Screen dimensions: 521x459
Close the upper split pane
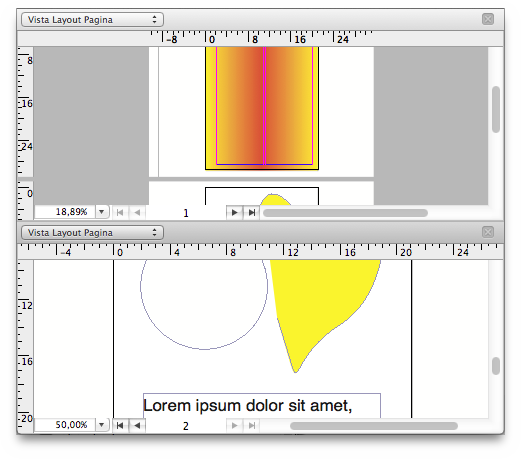[x=488, y=19]
